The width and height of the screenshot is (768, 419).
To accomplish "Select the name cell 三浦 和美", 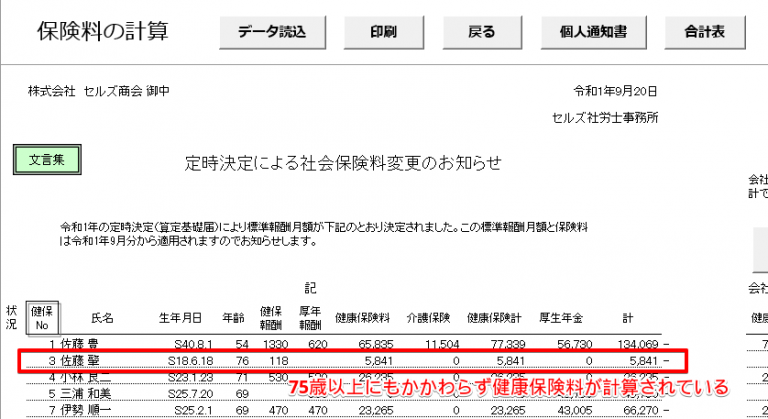I will click(86, 394).
